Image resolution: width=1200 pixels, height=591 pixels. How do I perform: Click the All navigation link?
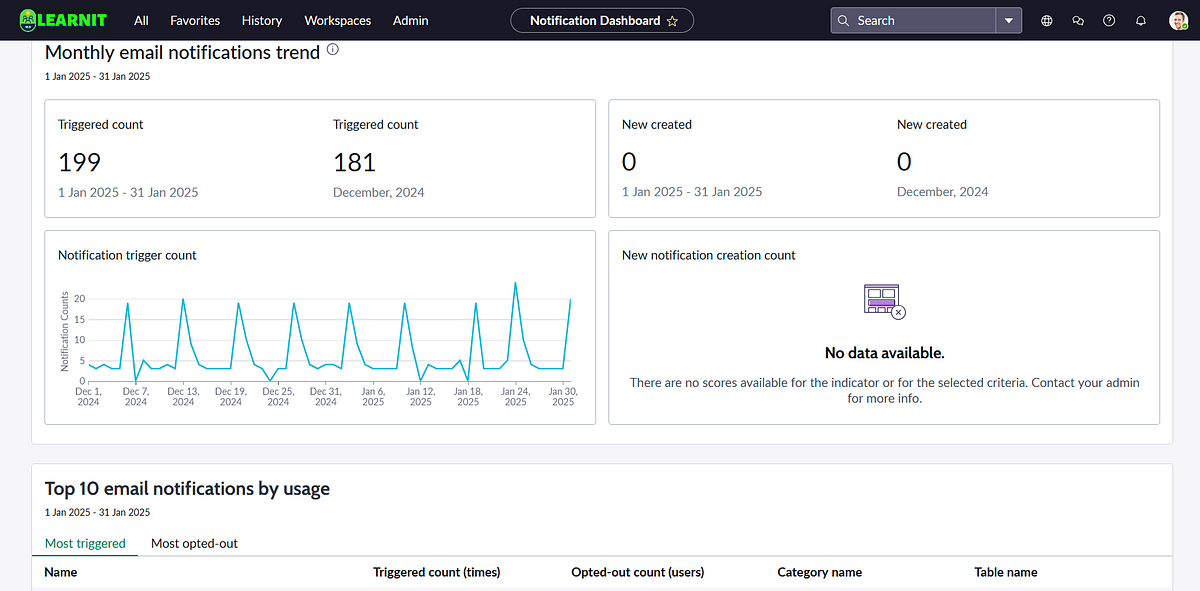point(140,20)
